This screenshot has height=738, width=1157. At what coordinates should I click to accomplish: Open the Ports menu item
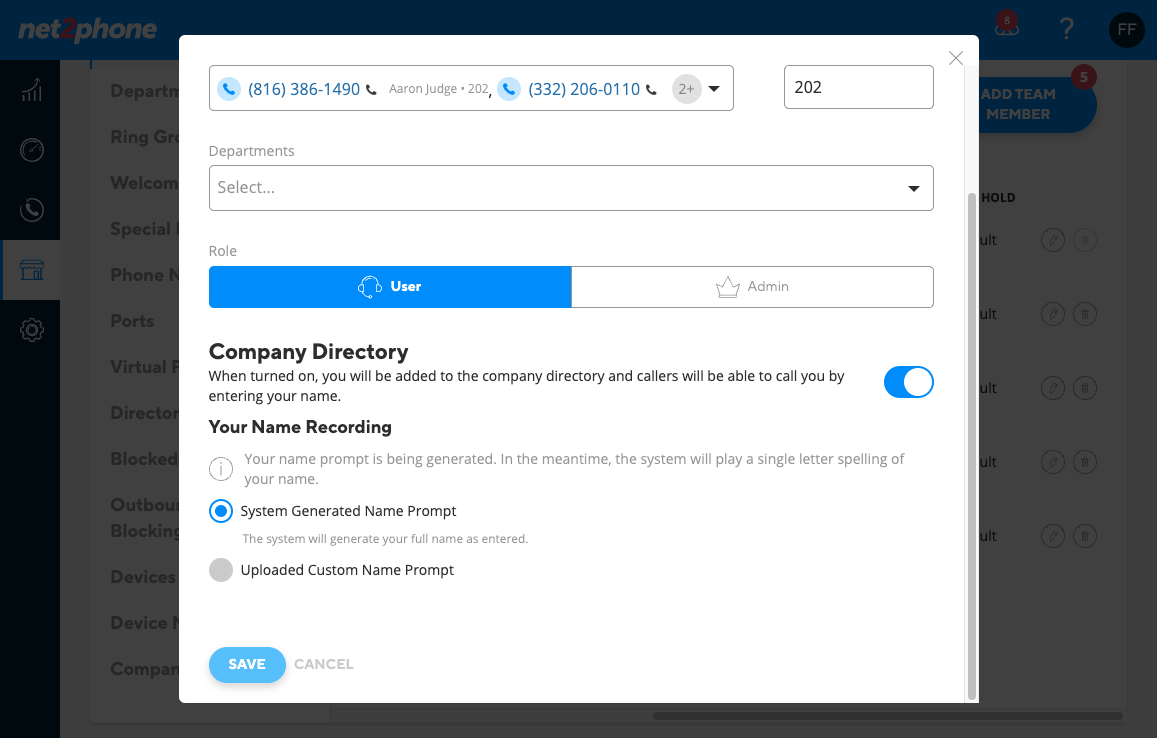[x=132, y=321]
